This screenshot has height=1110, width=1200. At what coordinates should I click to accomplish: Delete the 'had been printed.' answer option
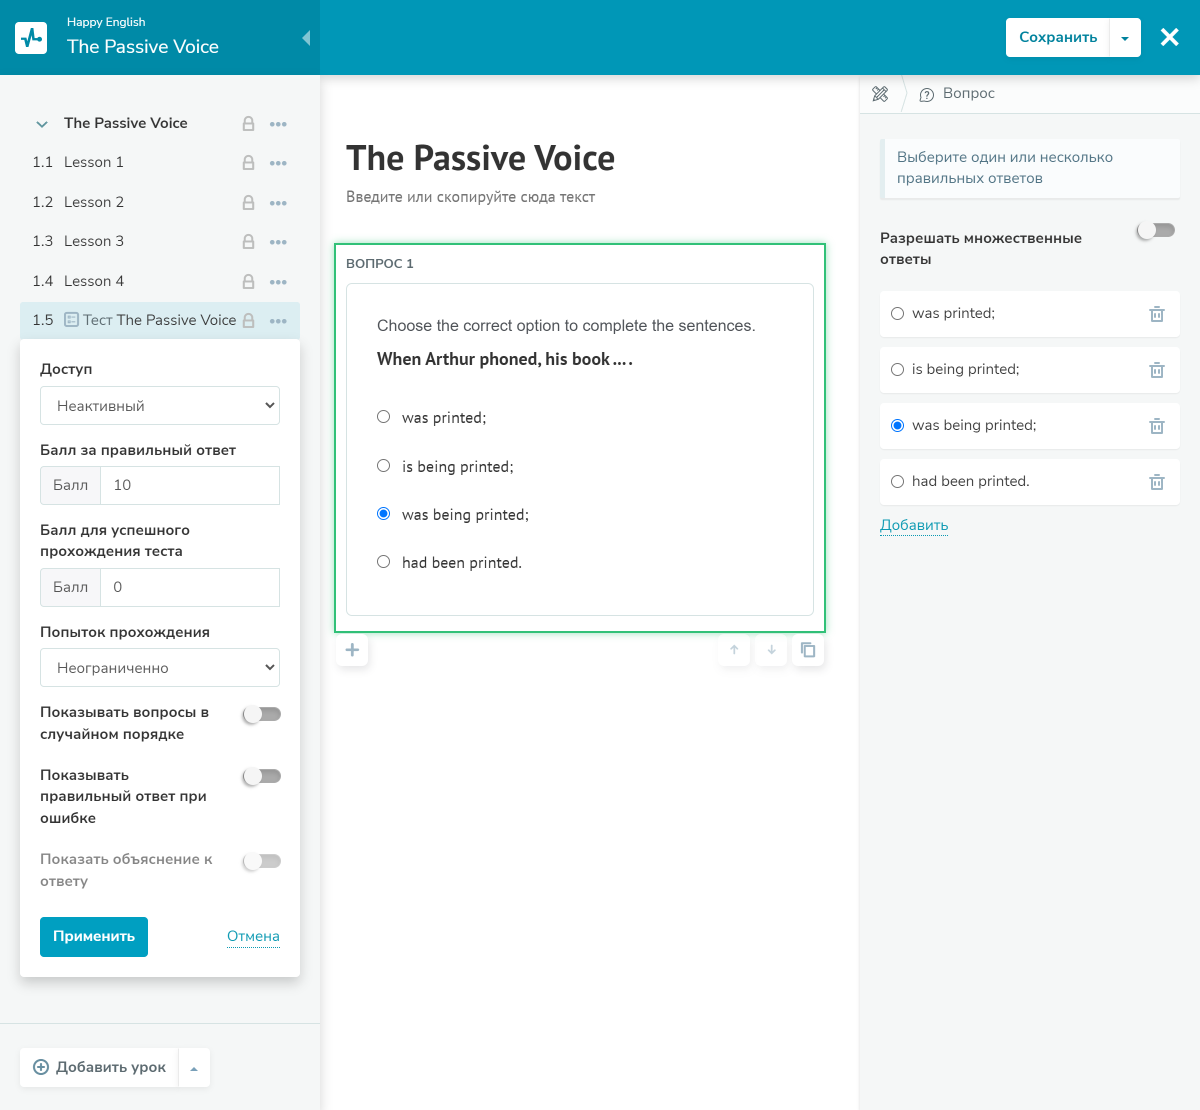pyautogui.click(x=1157, y=482)
